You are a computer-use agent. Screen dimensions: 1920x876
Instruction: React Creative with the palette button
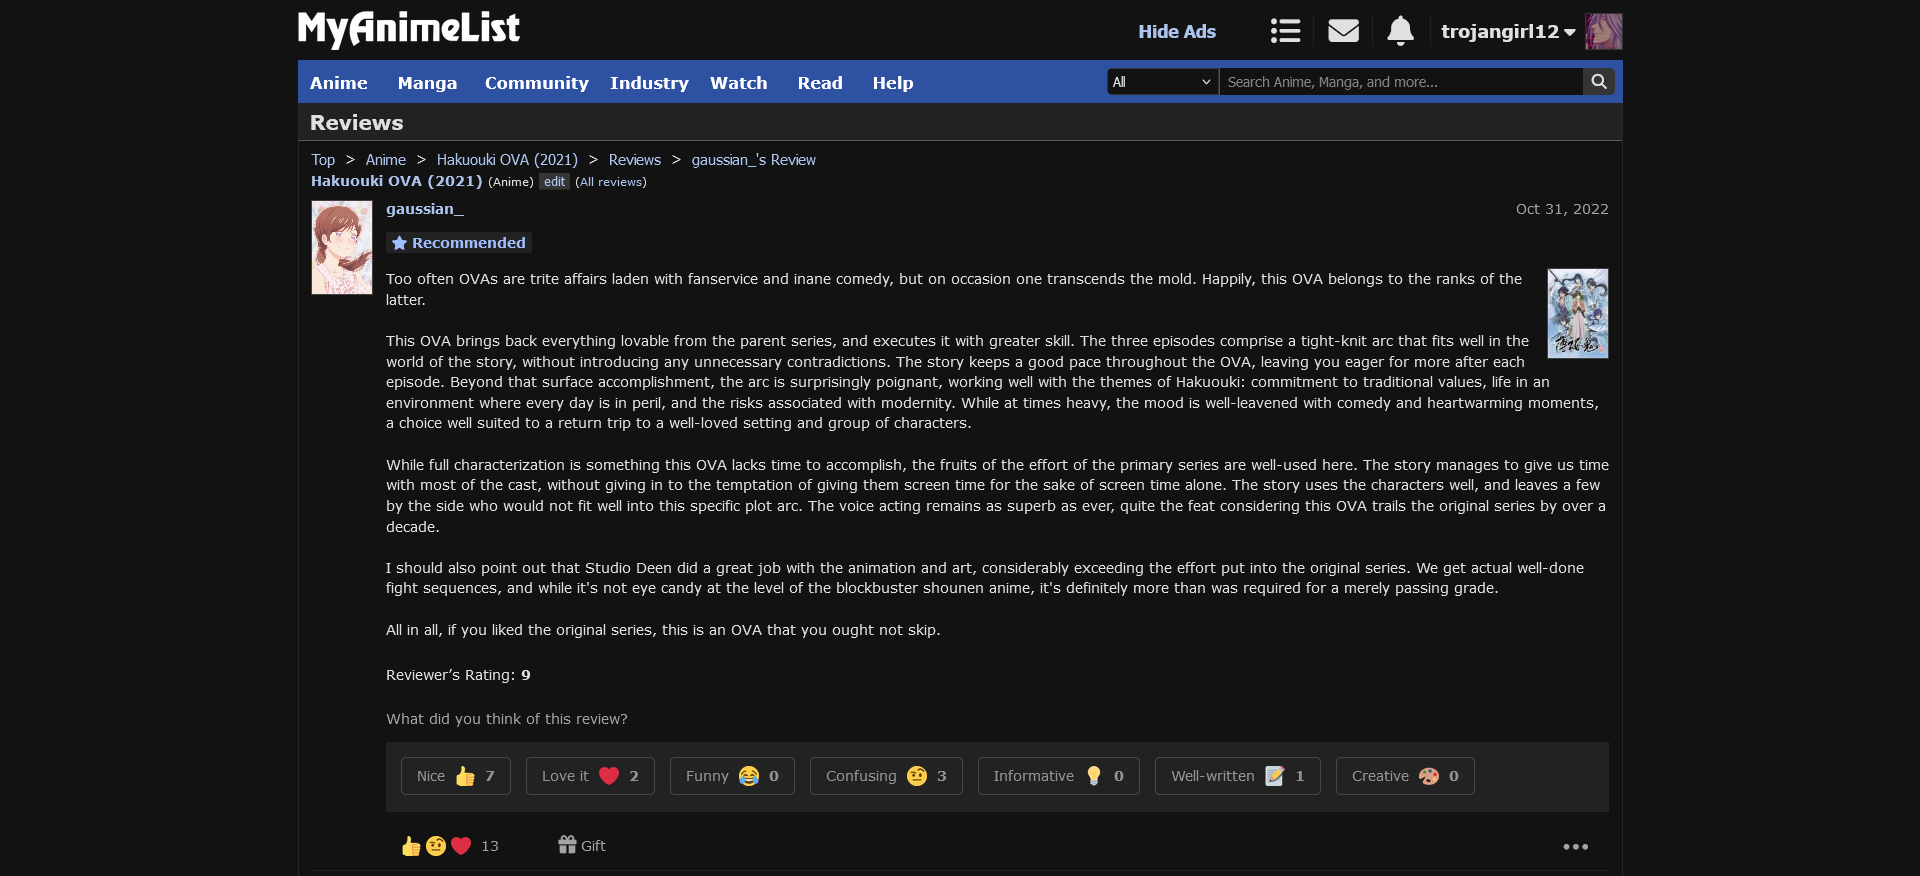[1405, 776]
